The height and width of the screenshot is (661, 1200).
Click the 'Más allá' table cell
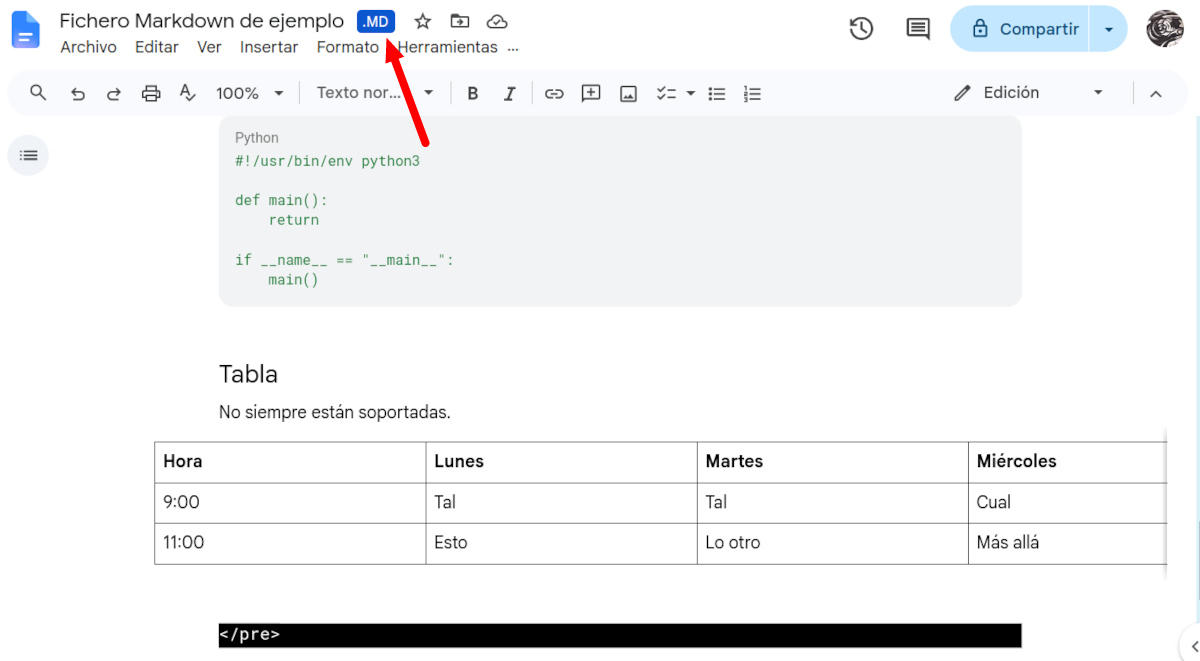(x=1068, y=543)
